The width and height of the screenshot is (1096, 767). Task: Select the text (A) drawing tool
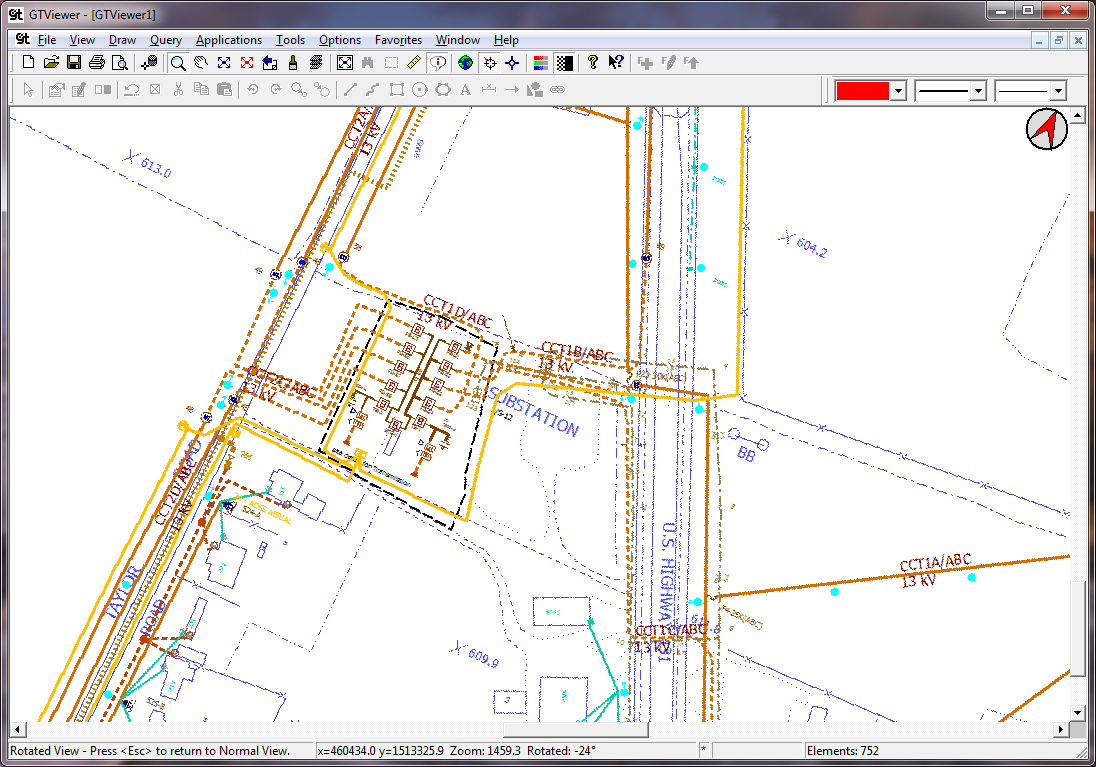pyautogui.click(x=462, y=89)
